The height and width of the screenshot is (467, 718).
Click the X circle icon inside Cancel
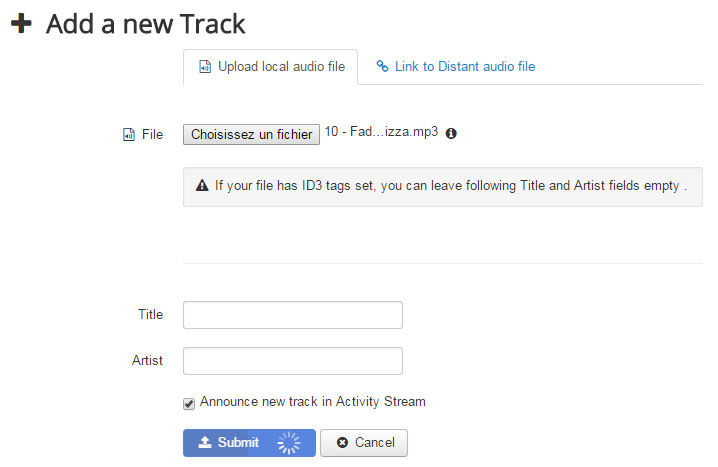(x=342, y=443)
